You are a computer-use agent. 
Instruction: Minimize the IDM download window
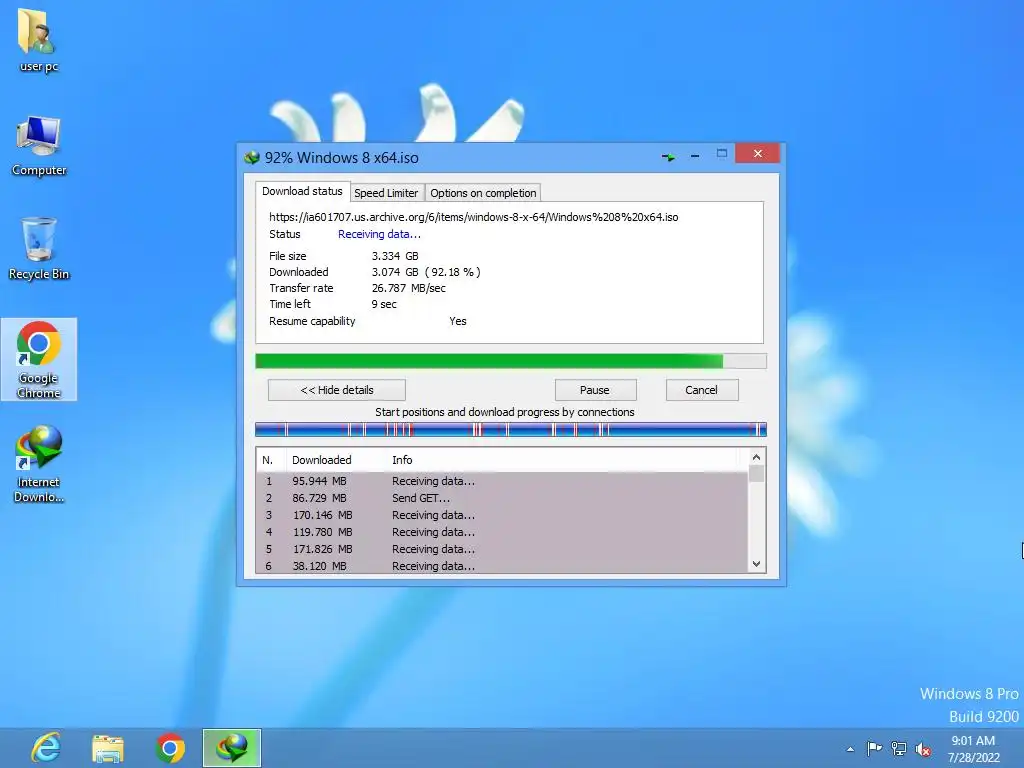(695, 155)
